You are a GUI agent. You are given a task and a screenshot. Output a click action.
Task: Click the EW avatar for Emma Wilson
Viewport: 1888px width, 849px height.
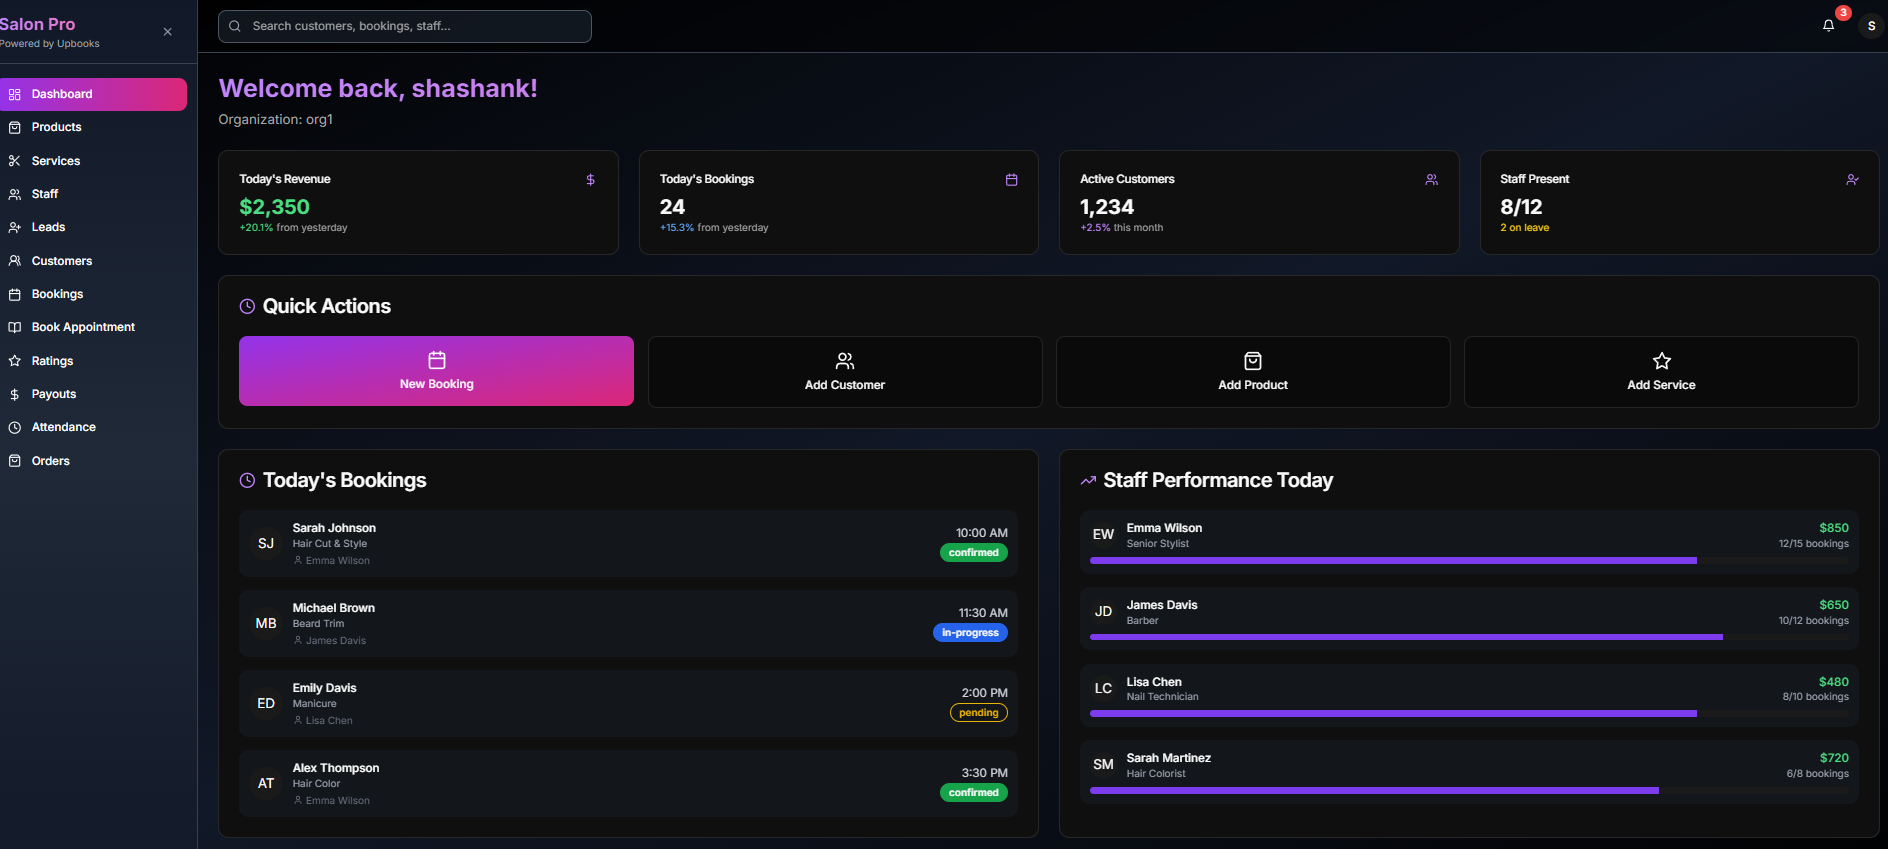click(1103, 535)
